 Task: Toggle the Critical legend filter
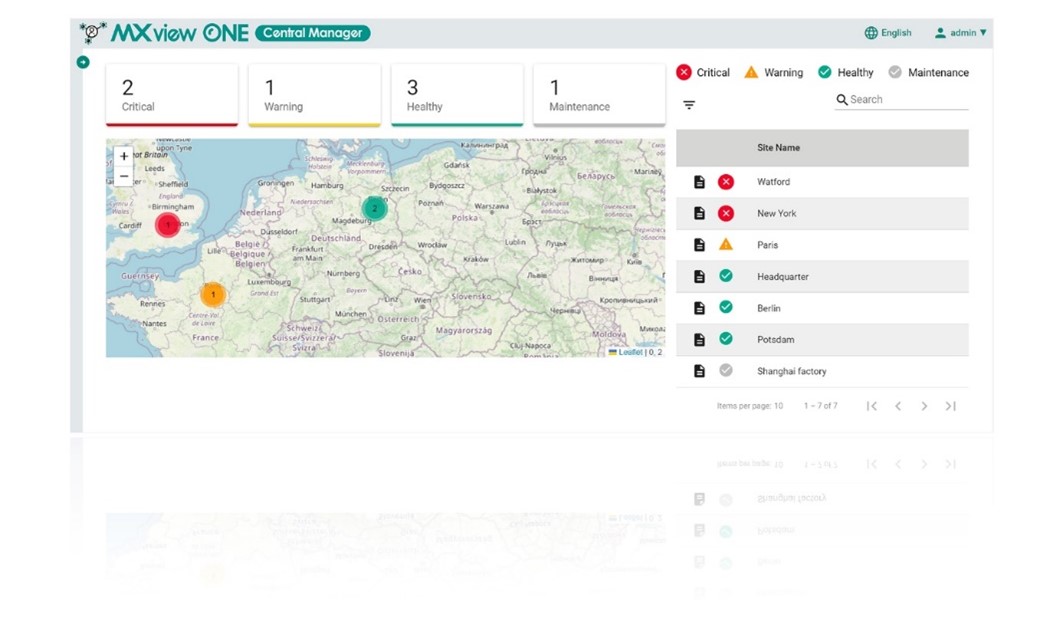703,73
